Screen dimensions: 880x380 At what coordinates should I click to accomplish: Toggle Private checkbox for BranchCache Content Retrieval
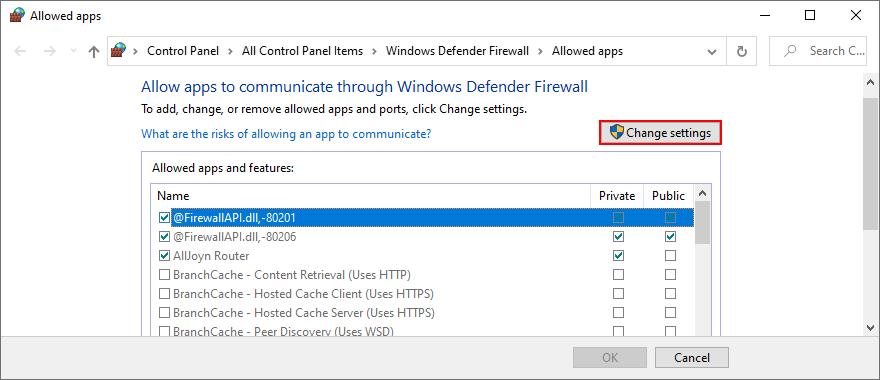pyautogui.click(x=618, y=275)
